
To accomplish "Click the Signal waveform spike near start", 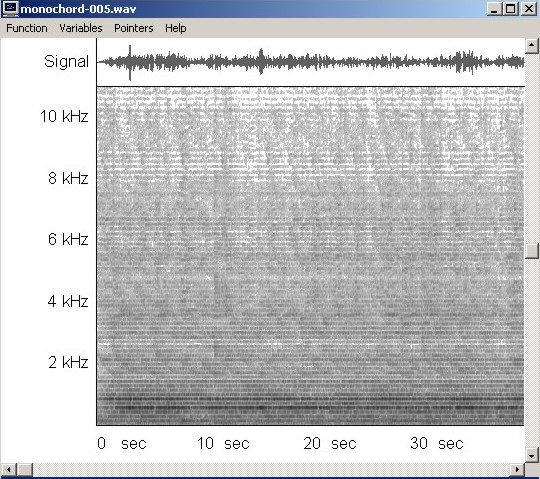I will coord(130,62).
